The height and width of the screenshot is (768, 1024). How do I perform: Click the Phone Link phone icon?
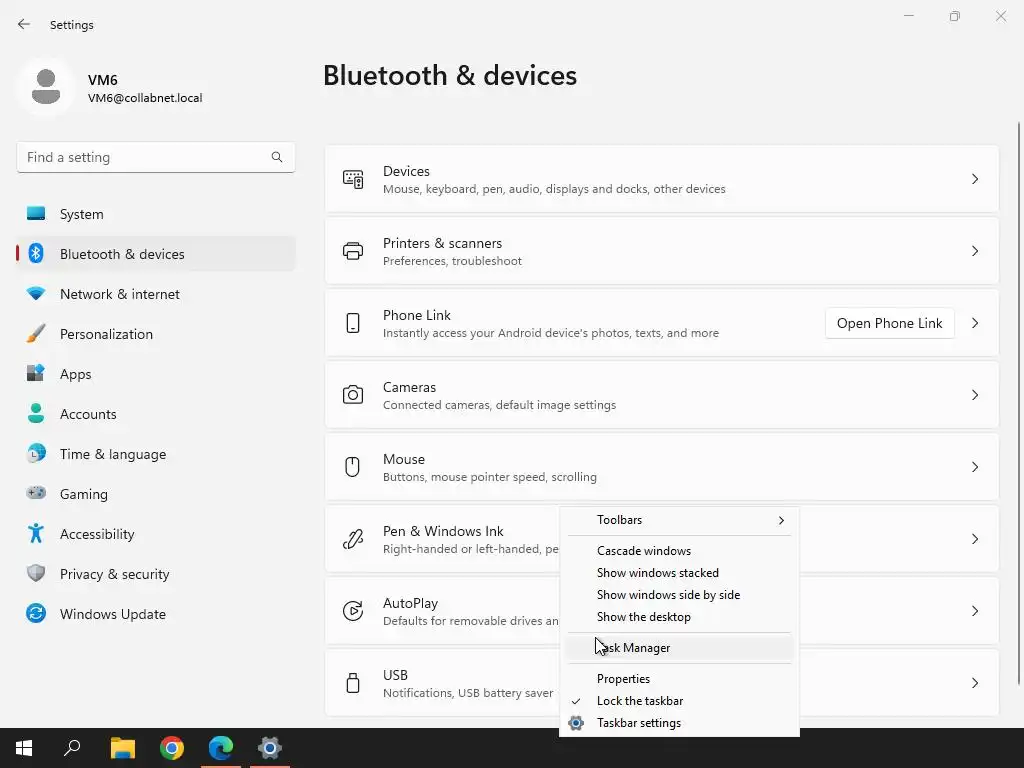353,323
